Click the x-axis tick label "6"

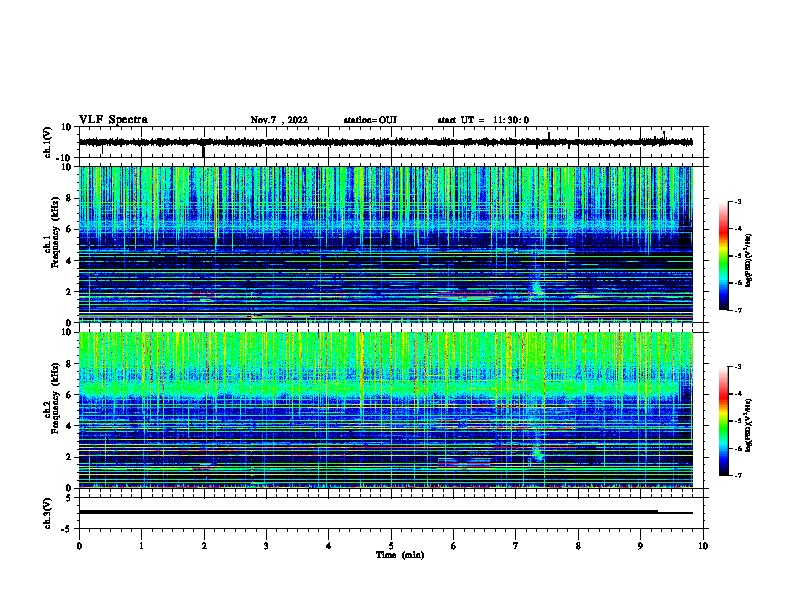click(454, 546)
